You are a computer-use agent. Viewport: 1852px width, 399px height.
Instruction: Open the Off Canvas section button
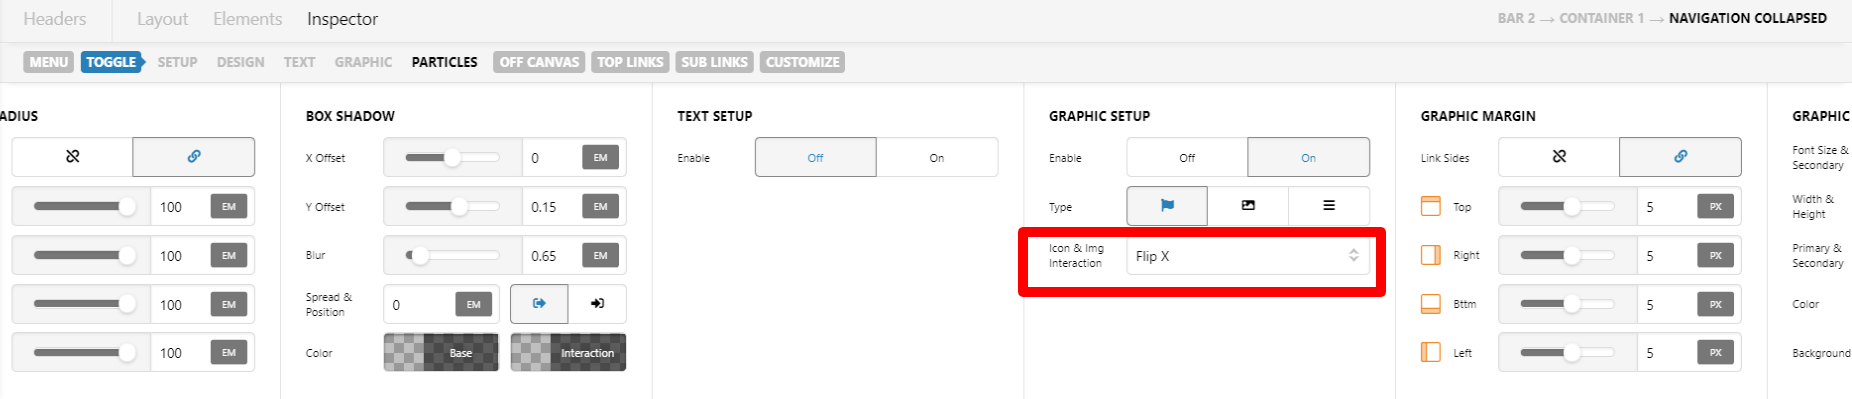pos(539,62)
